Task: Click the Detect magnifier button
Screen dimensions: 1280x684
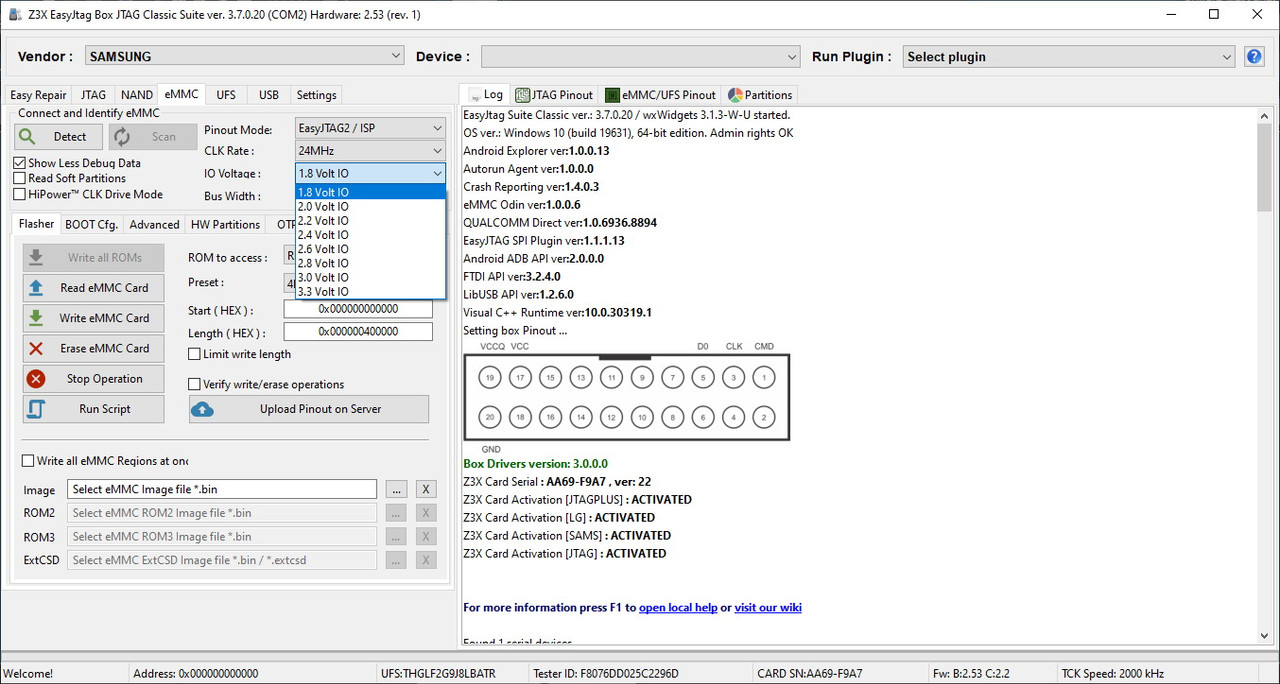Action: pos(59,137)
